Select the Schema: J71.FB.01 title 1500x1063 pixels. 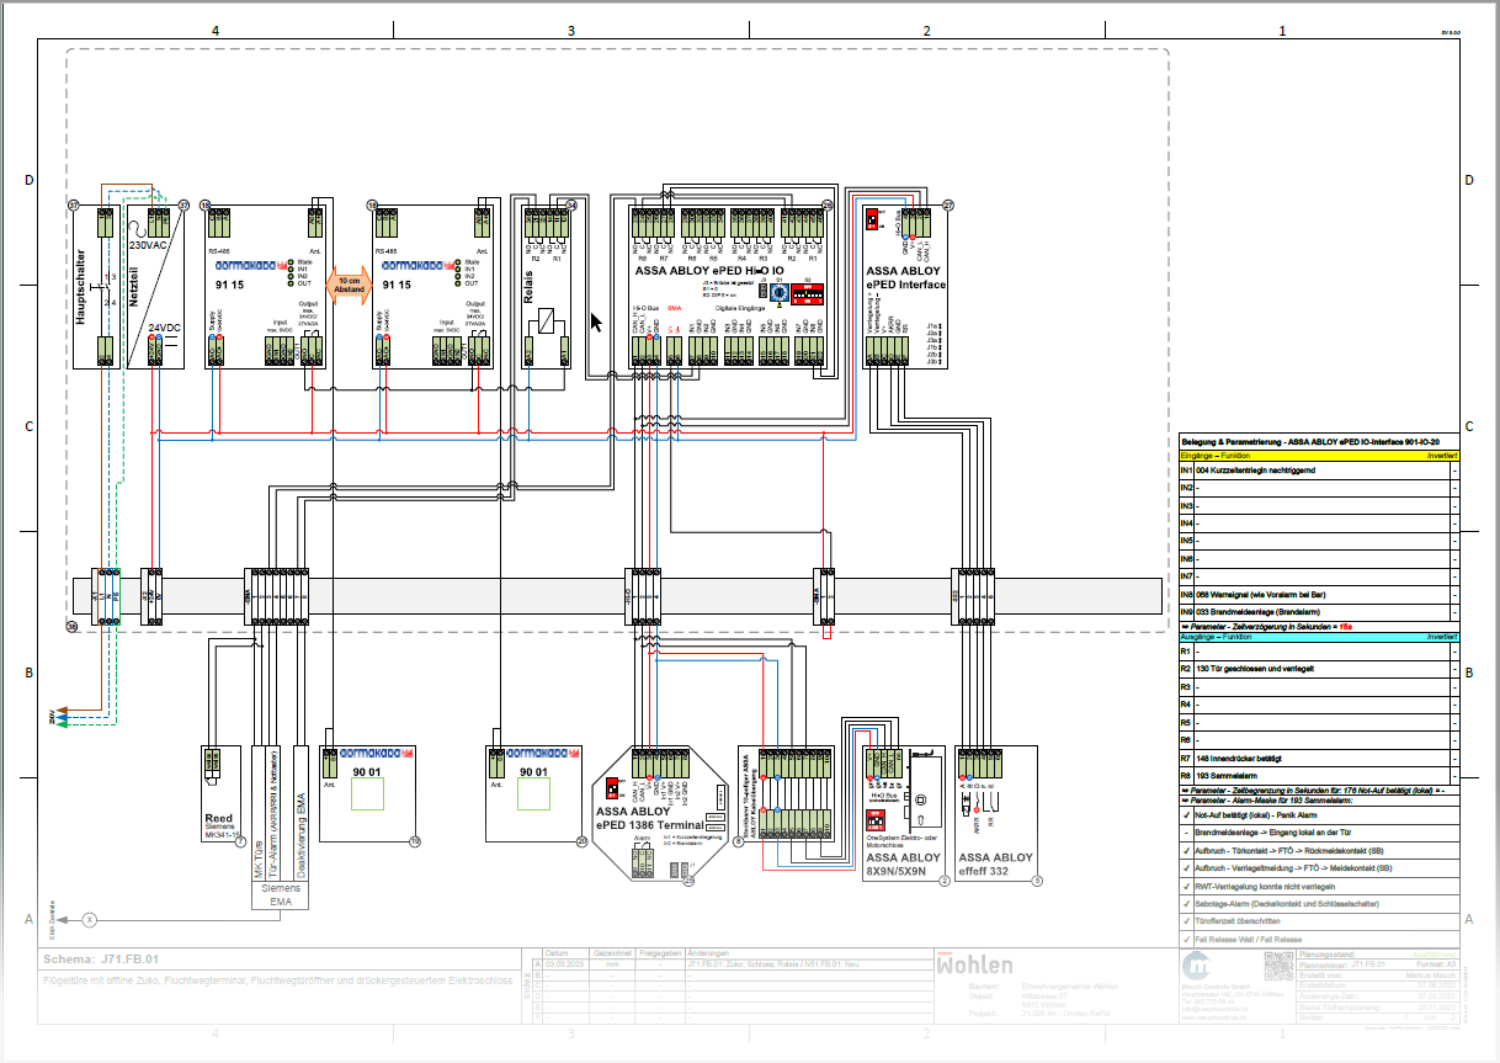click(x=101, y=959)
